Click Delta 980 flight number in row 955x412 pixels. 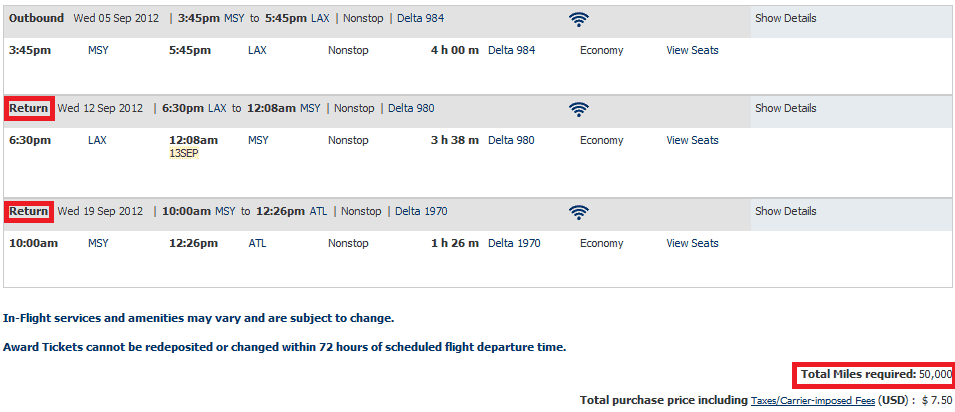[511, 140]
